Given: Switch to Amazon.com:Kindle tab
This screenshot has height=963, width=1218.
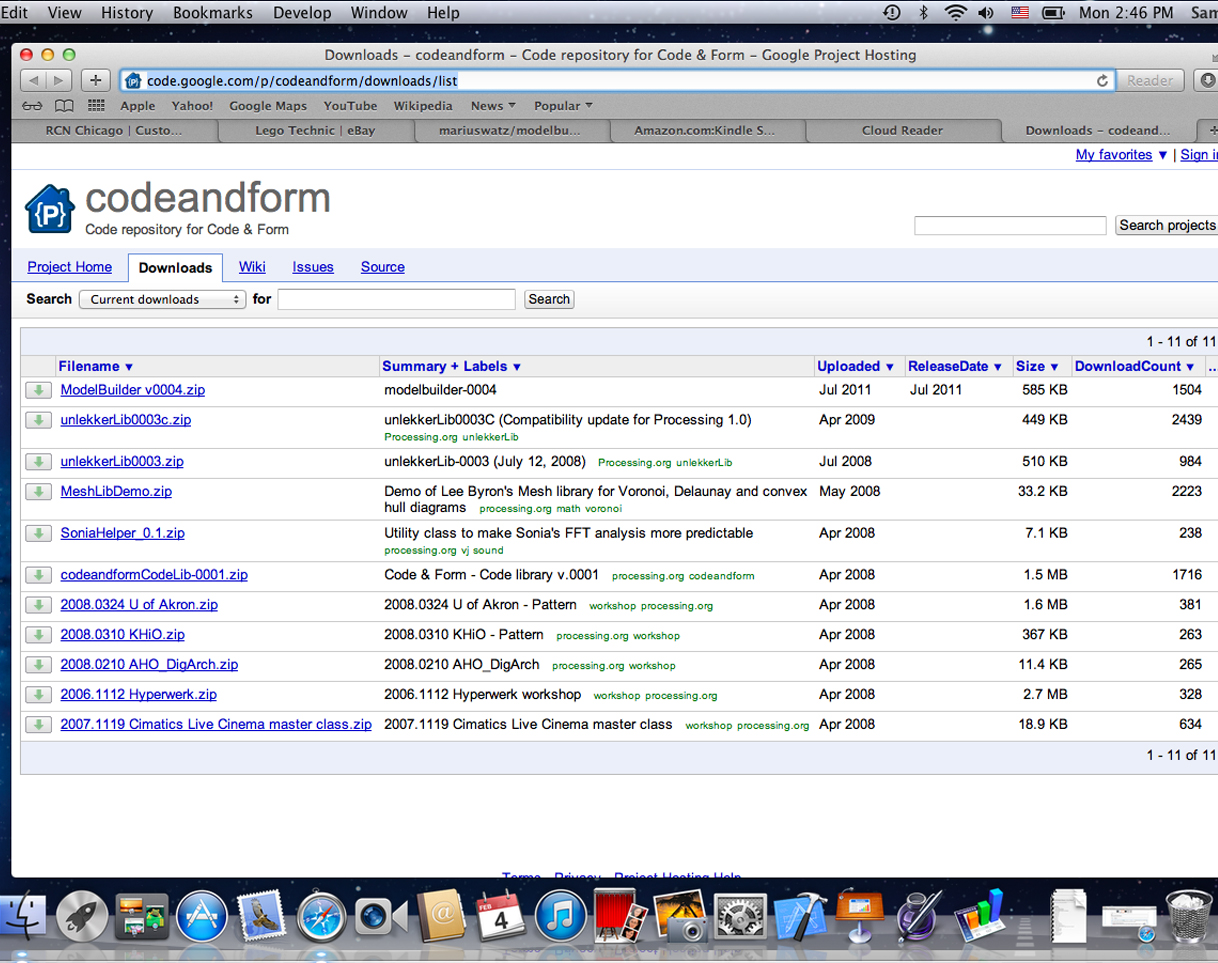Looking at the screenshot, I should click(704, 131).
